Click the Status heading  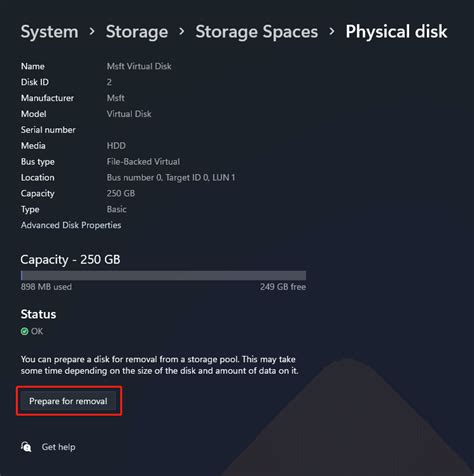[x=38, y=314]
